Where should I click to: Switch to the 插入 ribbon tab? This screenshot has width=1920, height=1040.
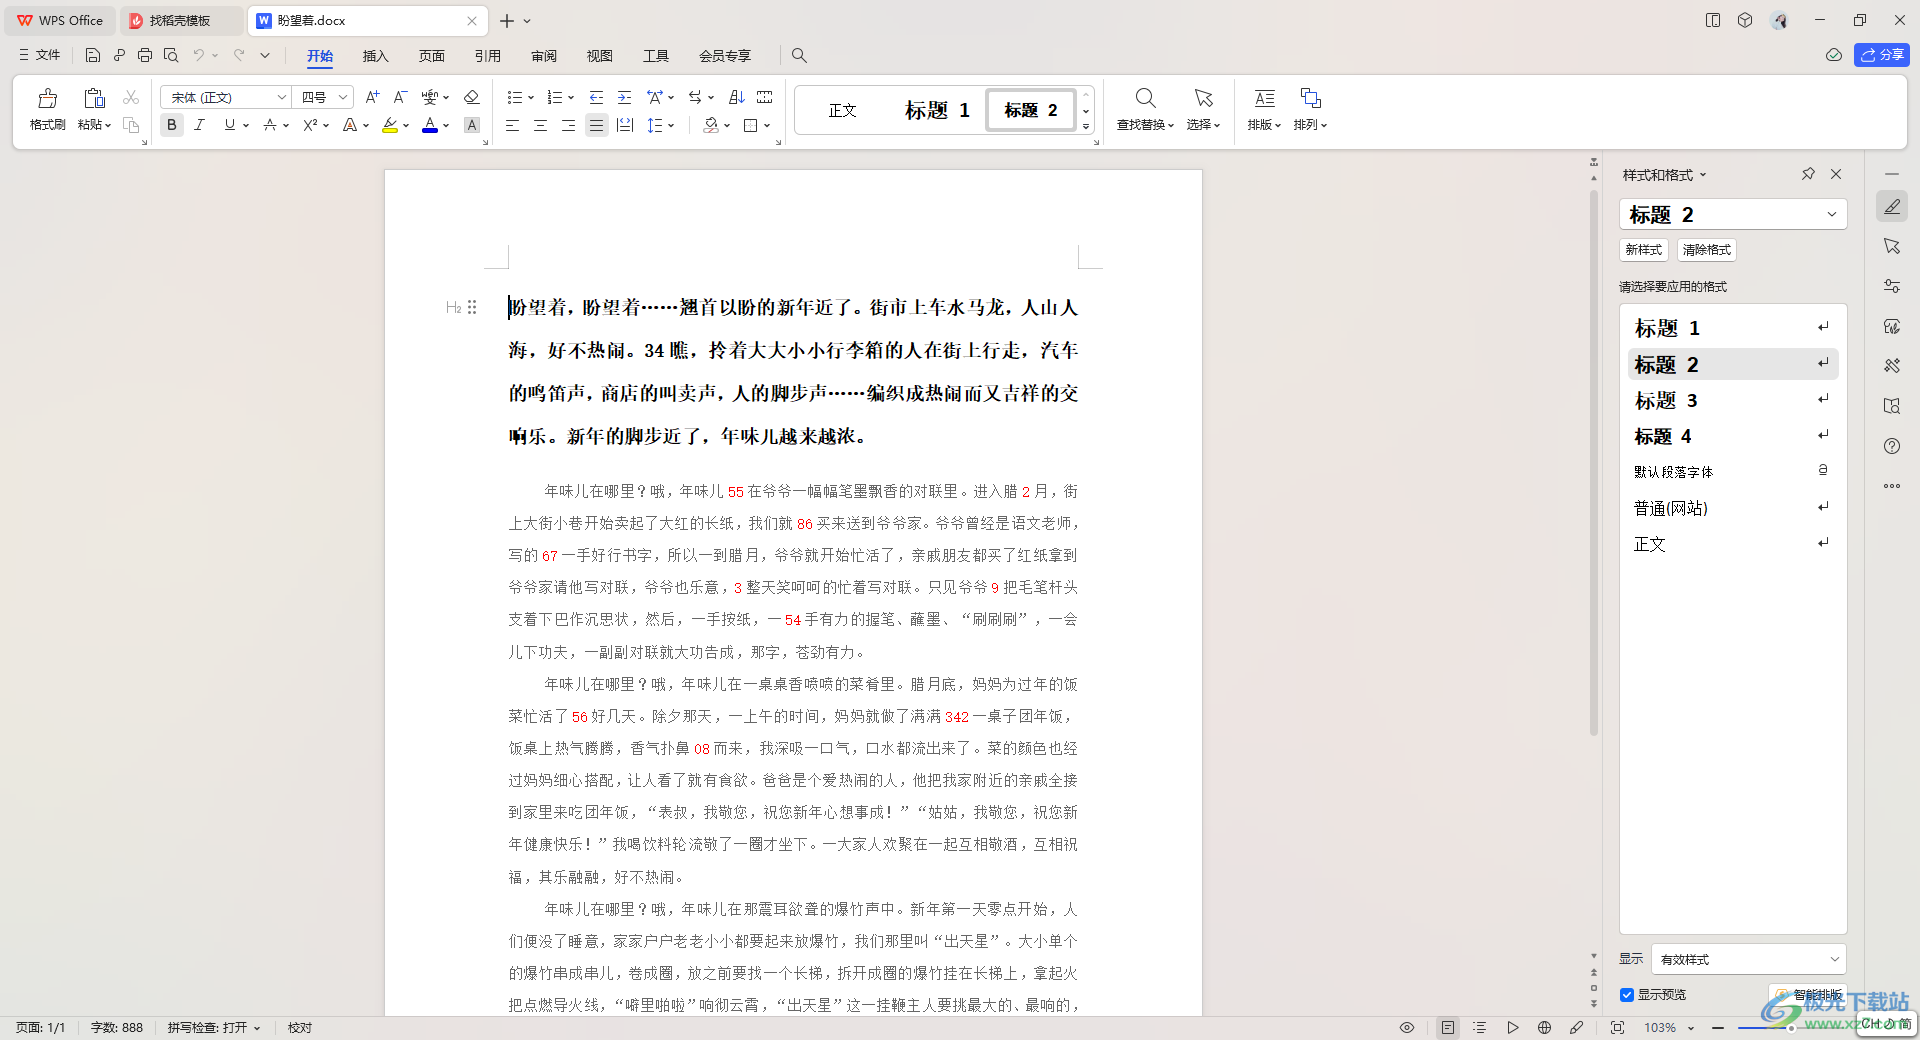375,56
